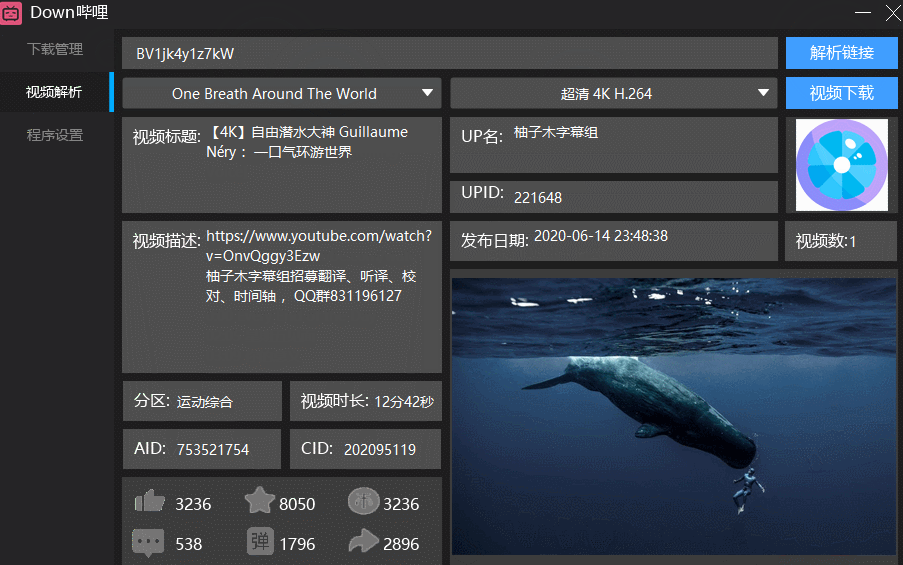
Task: Click the coin count icon
Action: pos(363,502)
